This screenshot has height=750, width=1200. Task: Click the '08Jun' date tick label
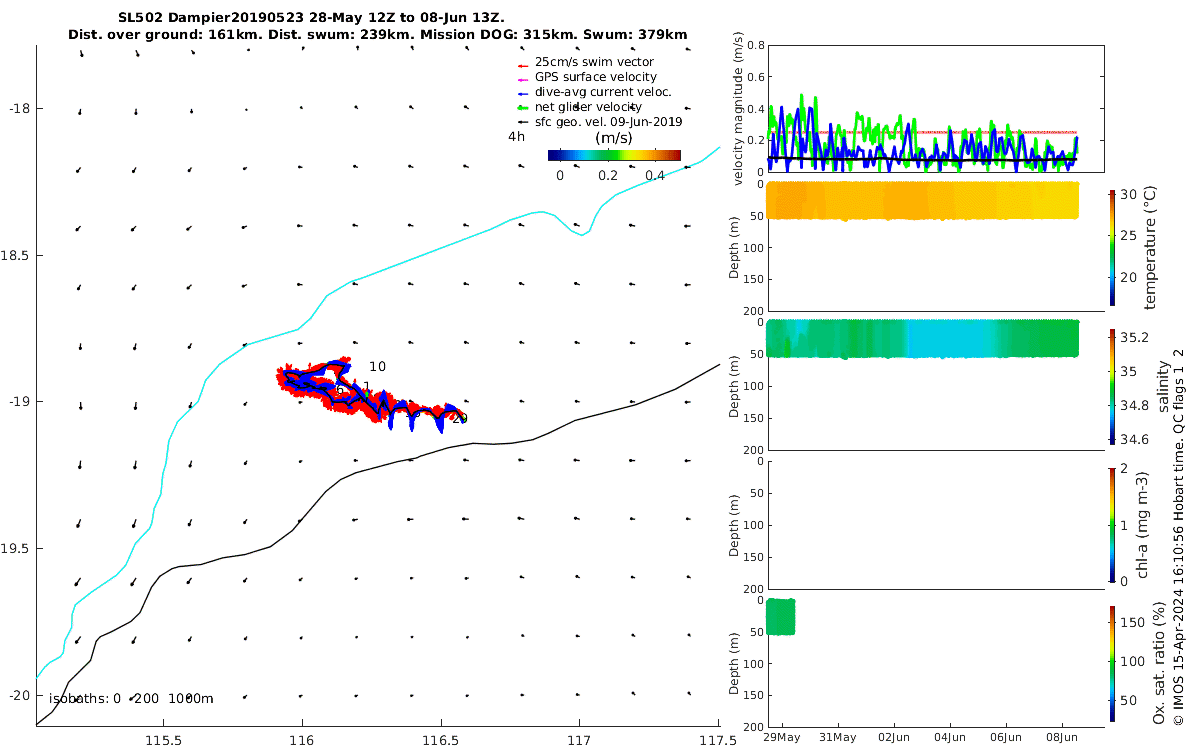(1062, 737)
